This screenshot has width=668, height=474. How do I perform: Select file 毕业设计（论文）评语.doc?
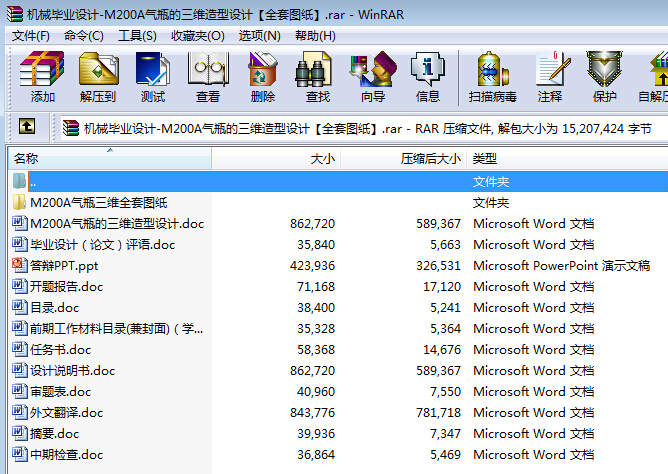click(103, 244)
